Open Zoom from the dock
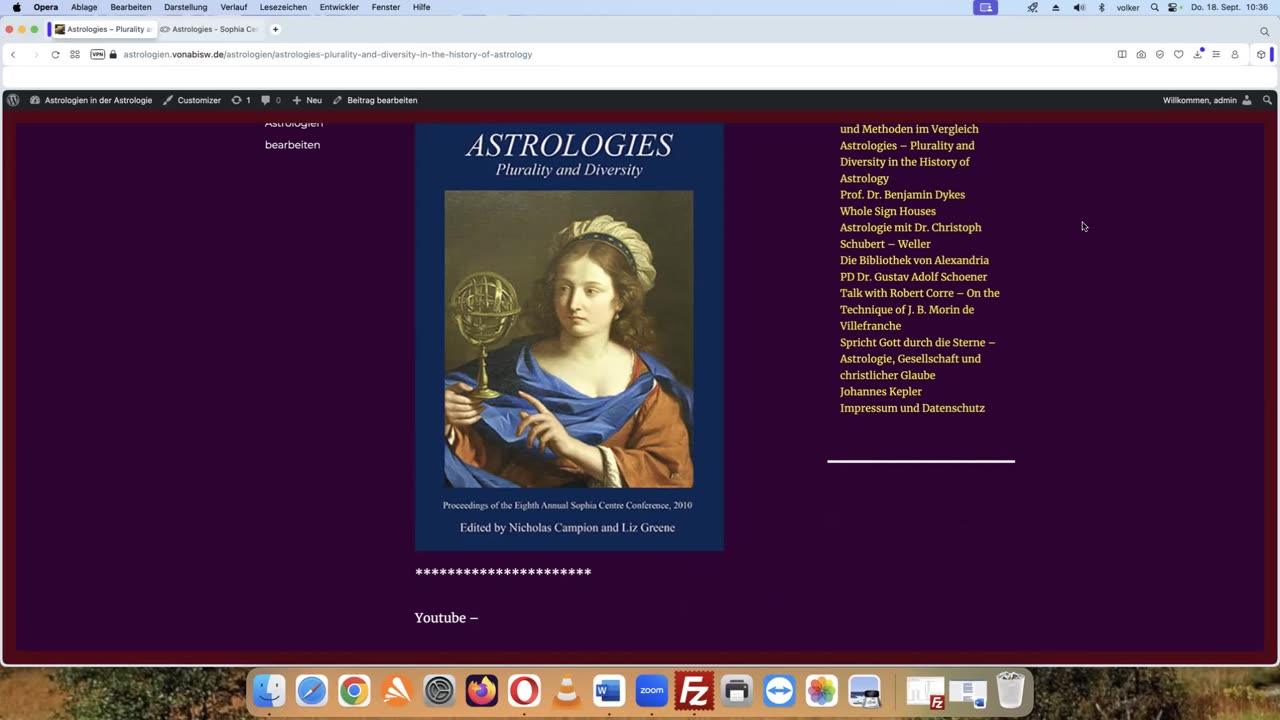The height and width of the screenshot is (720, 1280). pos(652,691)
